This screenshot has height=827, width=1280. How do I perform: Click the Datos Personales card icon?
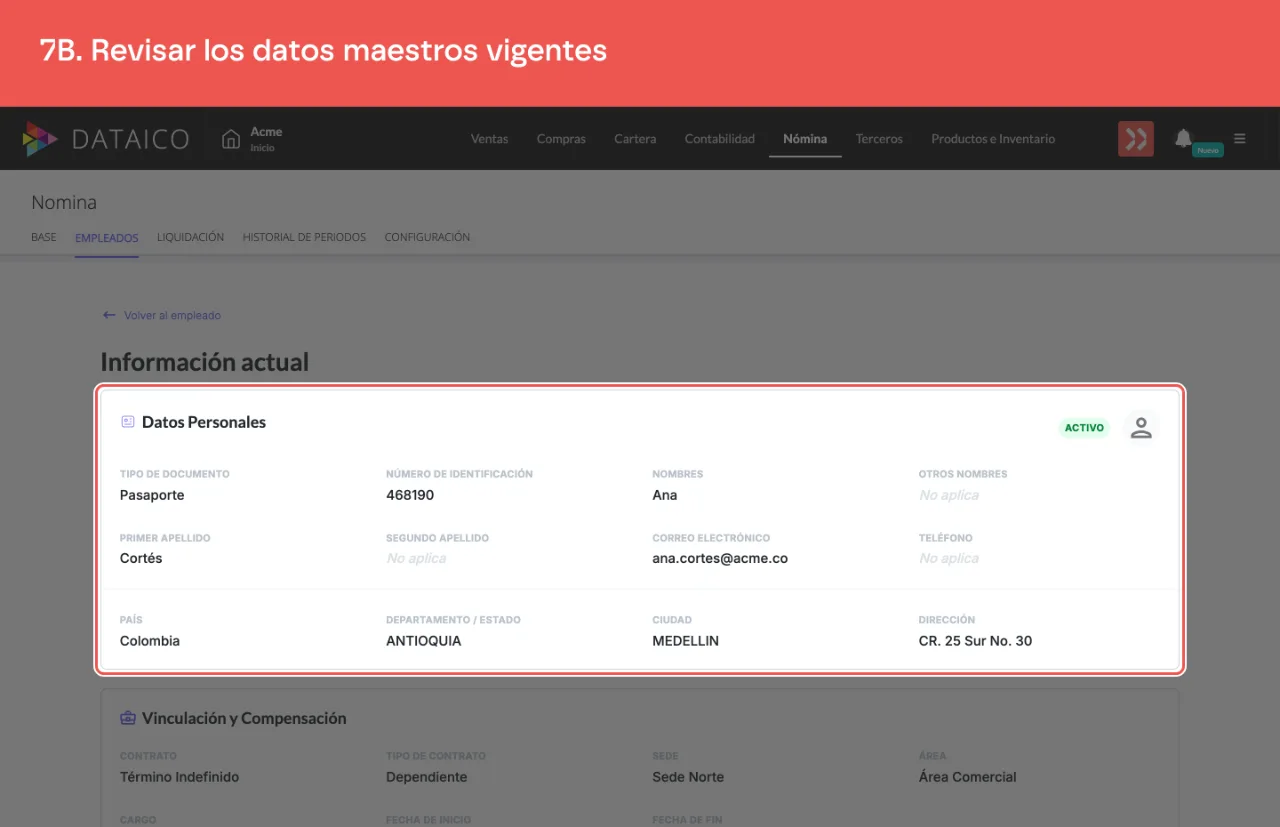point(127,422)
